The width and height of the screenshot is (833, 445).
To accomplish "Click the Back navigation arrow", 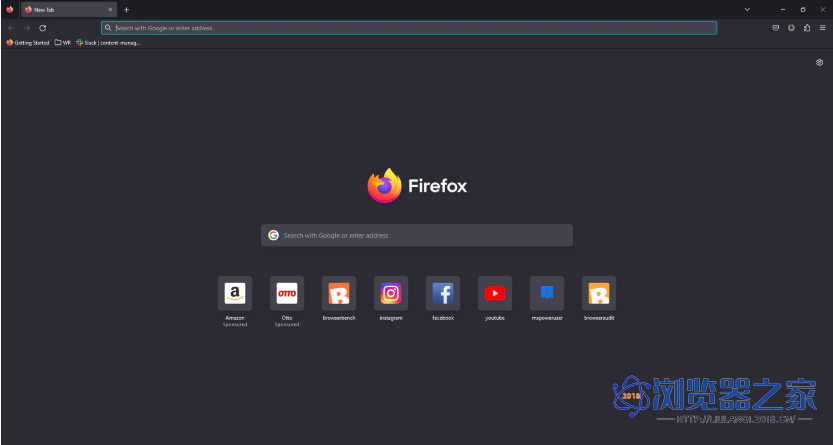I will (11, 28).
